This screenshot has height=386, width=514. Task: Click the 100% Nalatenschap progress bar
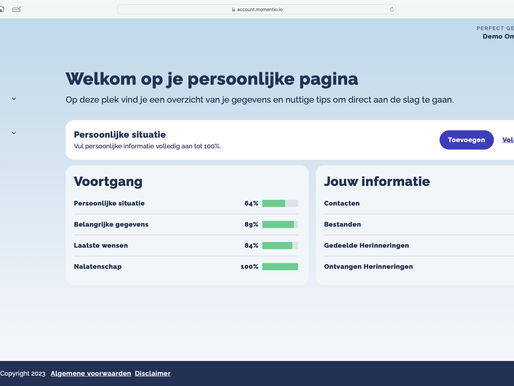(x=280, y=266)
